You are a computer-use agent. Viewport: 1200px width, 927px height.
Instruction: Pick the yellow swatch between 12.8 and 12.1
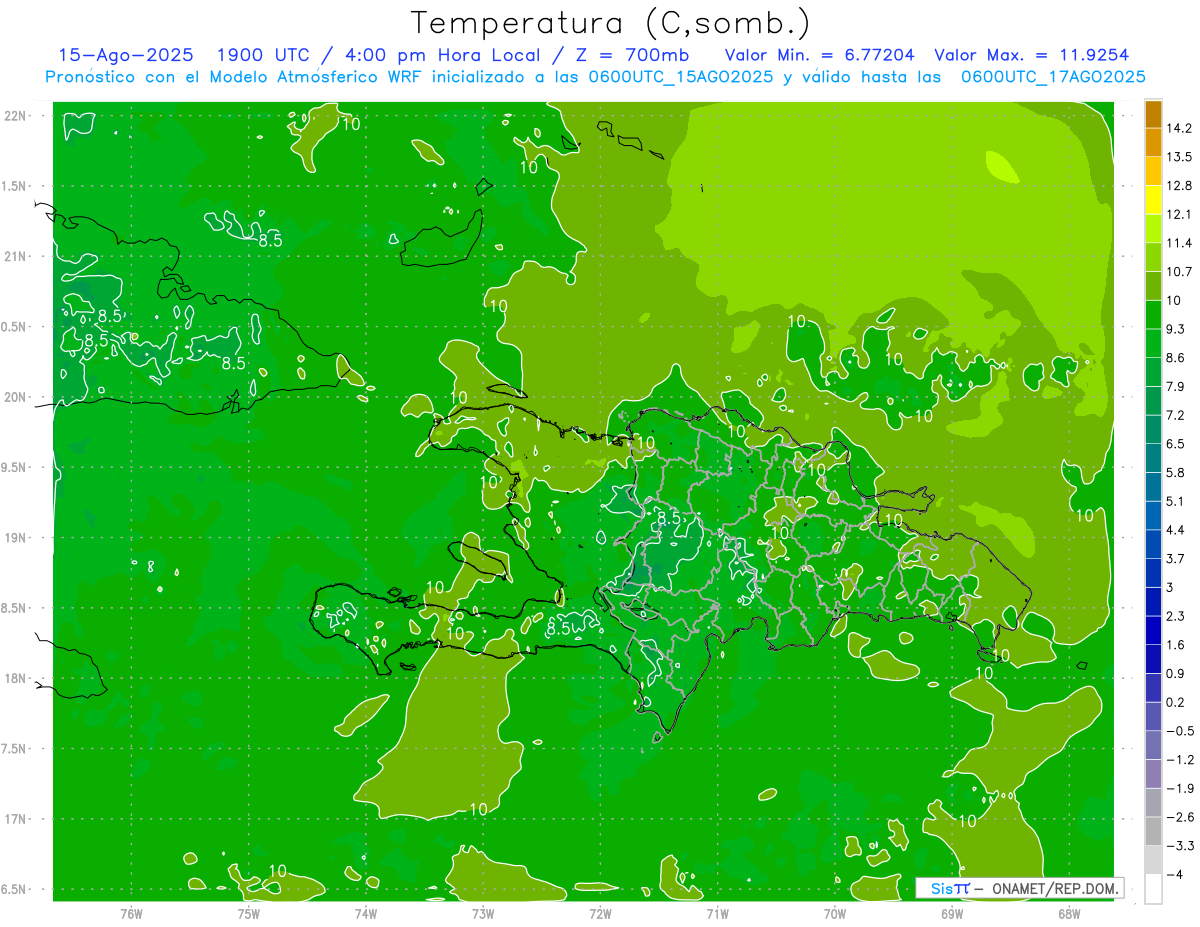(1153, 200)
